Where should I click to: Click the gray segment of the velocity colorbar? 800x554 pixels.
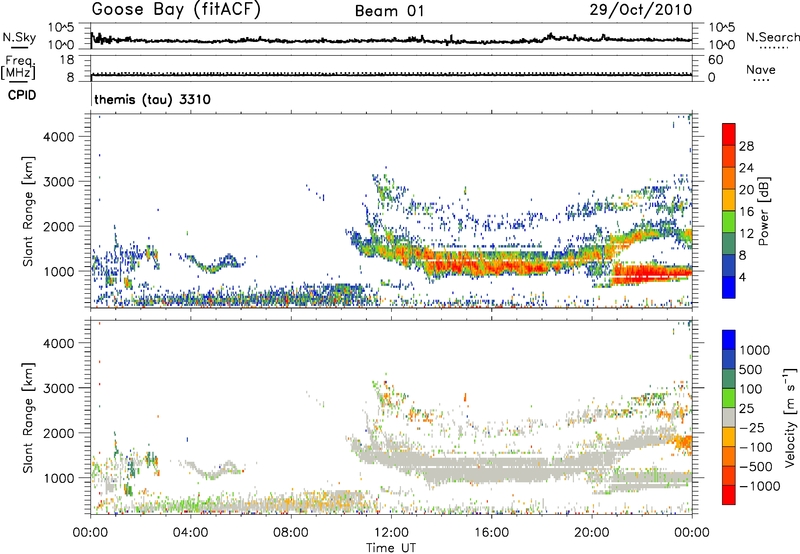(729, 417)
